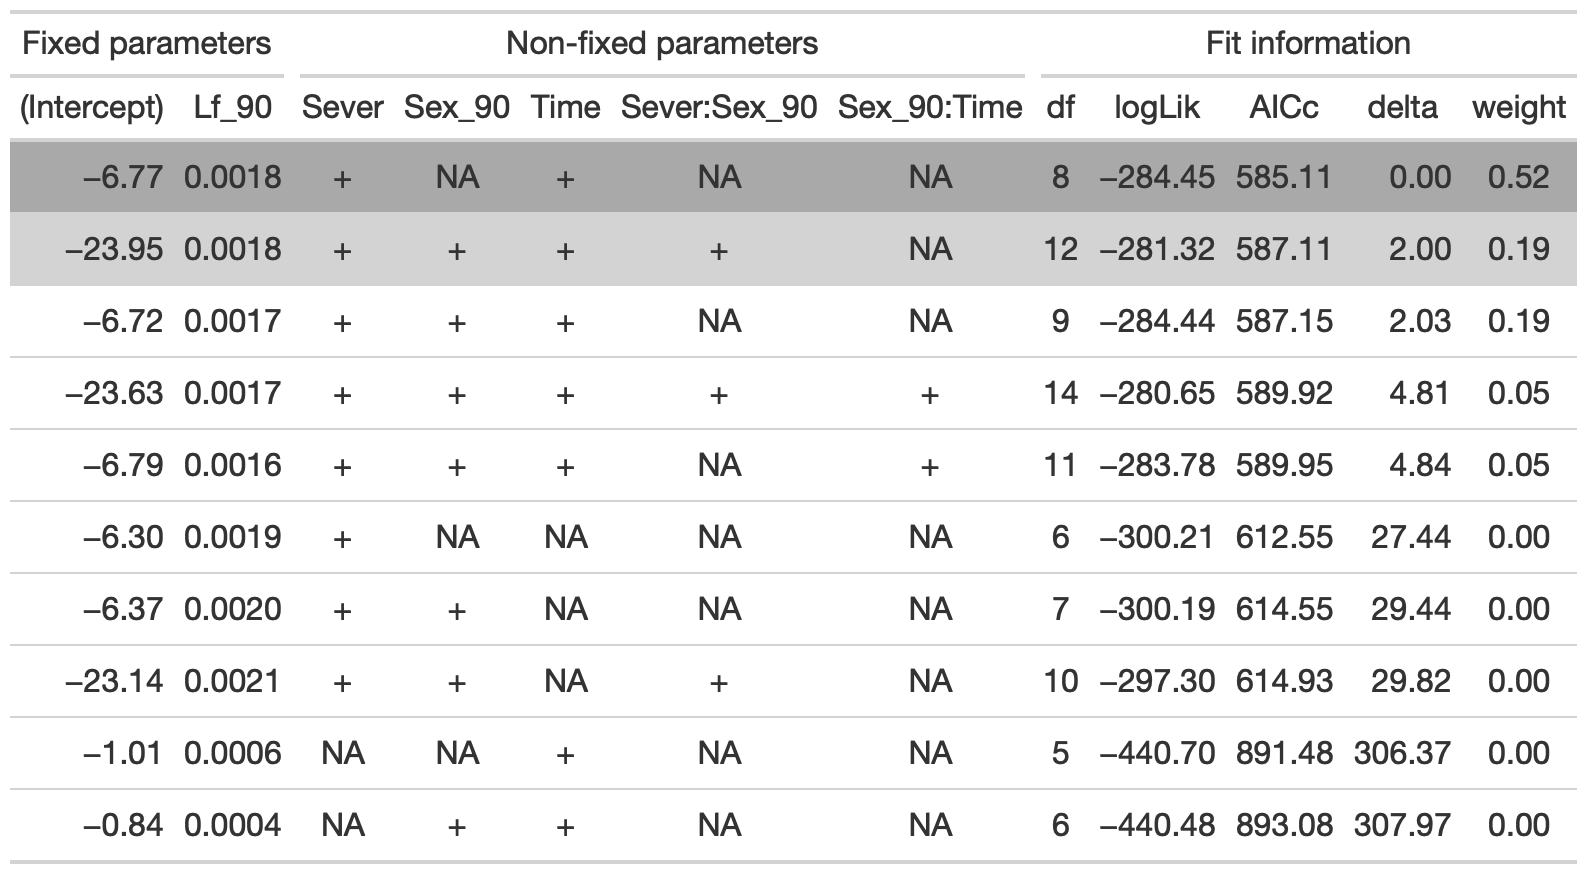Click the logLik value −440.70

(x=1157, y=753)
